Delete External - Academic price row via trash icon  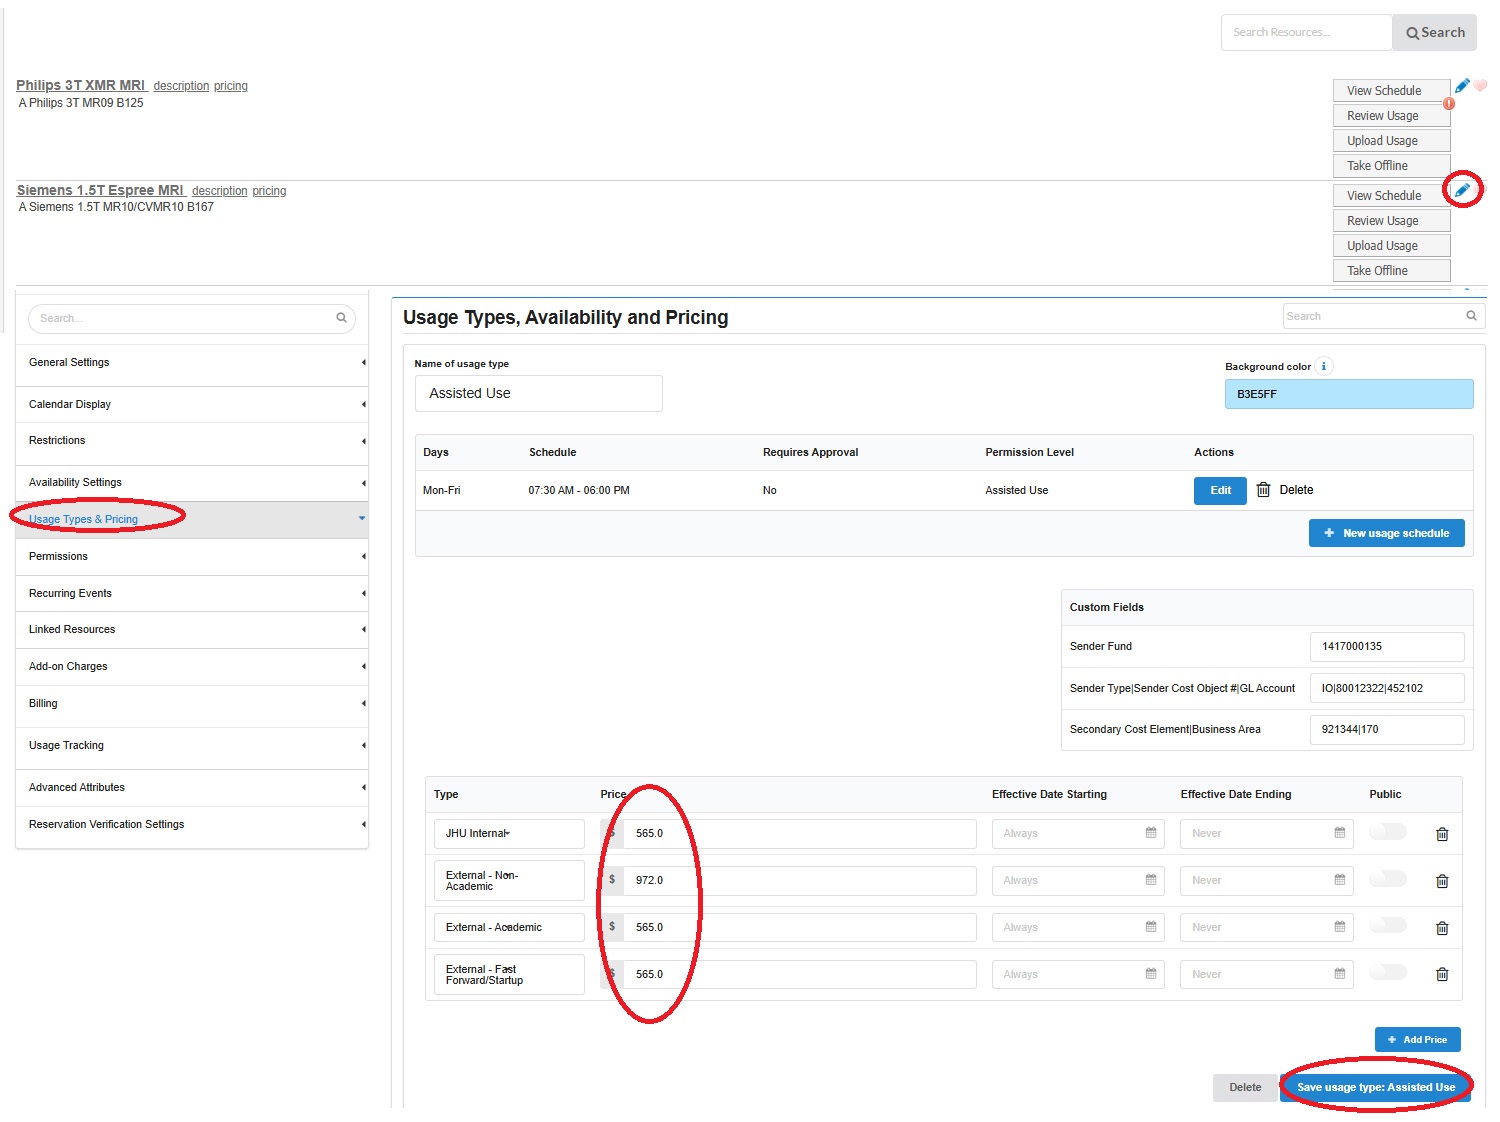point(1441,928)
